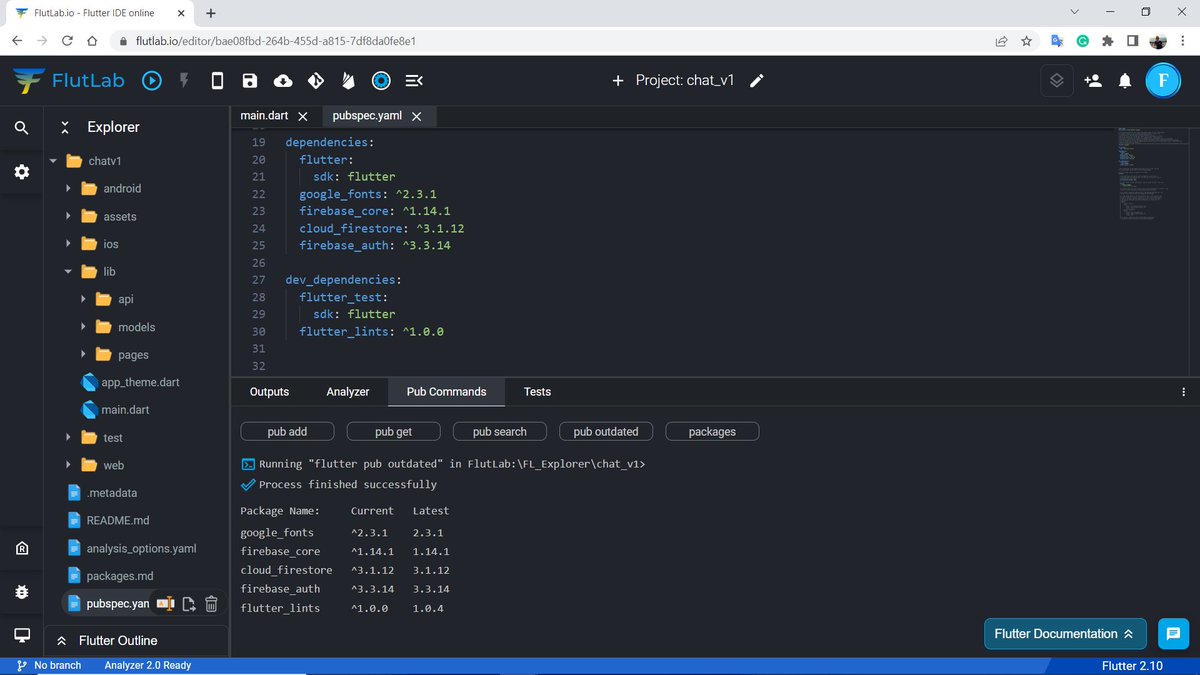Click the pub get button
The height and width of the screenshot is (675, 1200).
tap(393, 432)
